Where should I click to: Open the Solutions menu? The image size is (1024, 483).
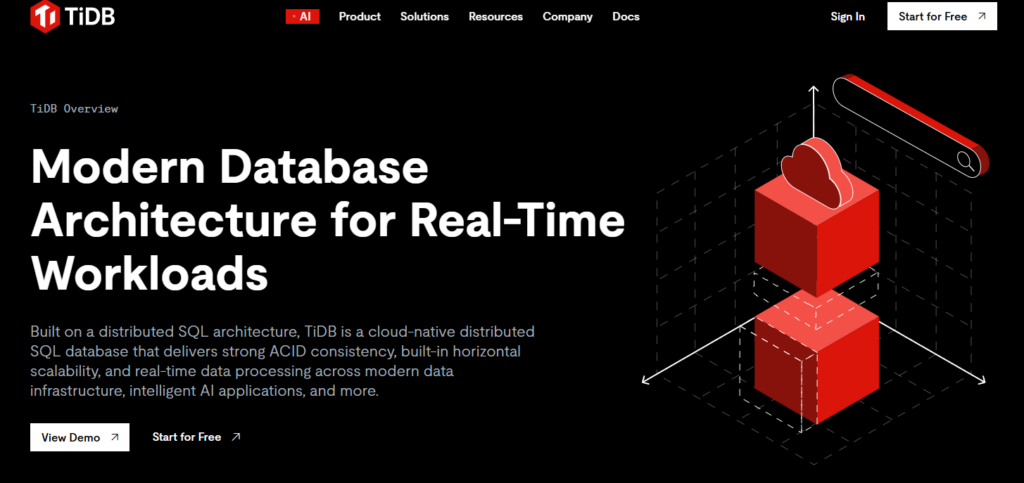pyautogui.click(x=424, y=17)
